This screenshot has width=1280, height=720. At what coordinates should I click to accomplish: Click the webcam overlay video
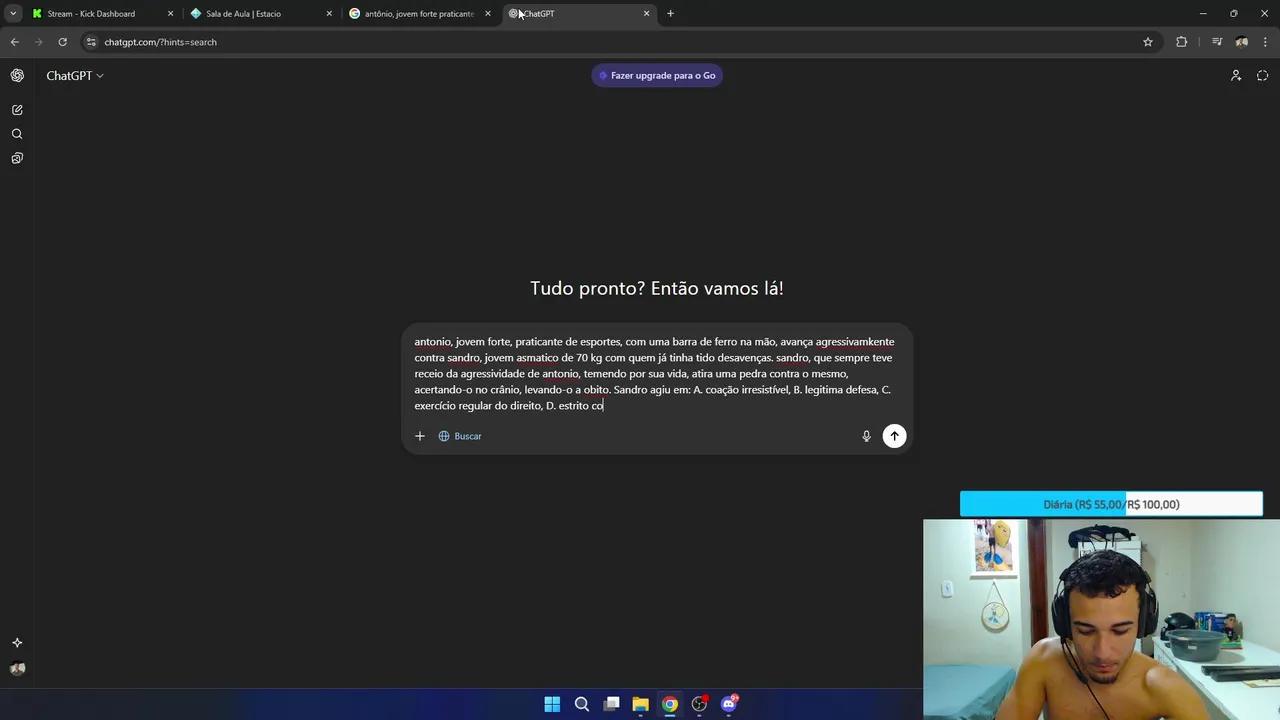pyautogui.click(x=1101, y=619)
